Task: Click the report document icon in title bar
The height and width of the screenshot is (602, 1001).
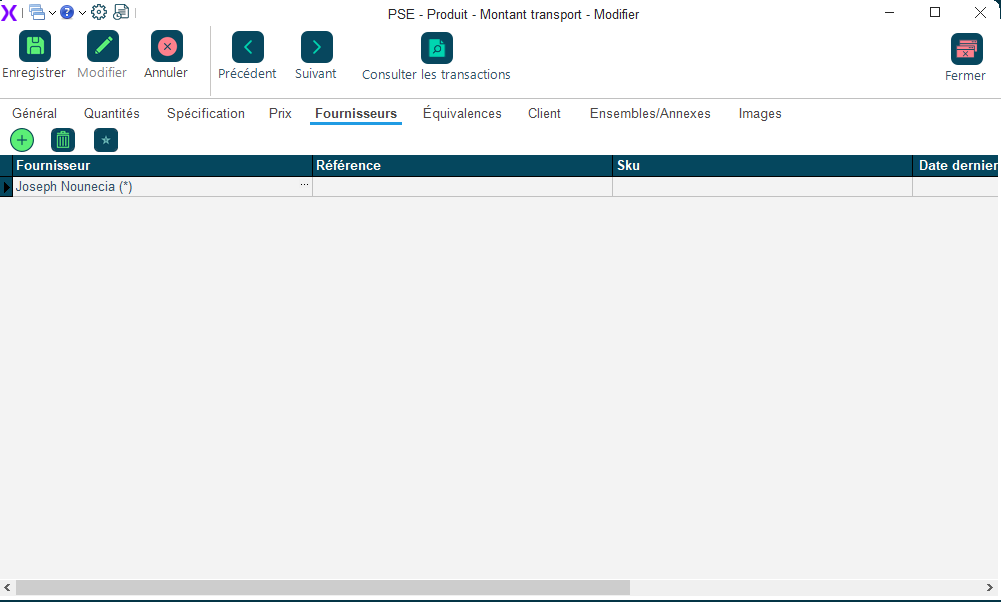Action: (121, 12)
